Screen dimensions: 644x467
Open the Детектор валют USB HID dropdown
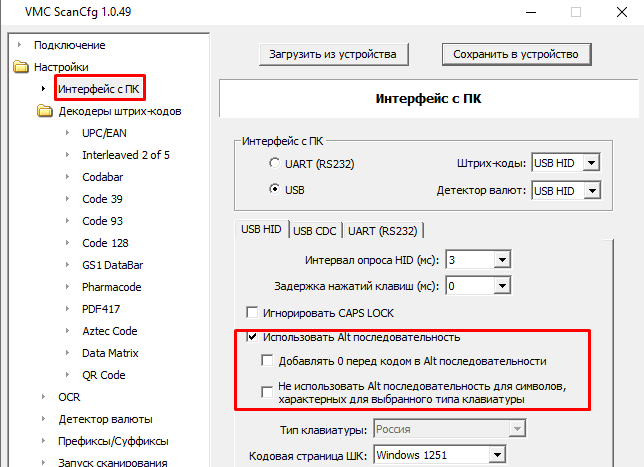(592, 191)
